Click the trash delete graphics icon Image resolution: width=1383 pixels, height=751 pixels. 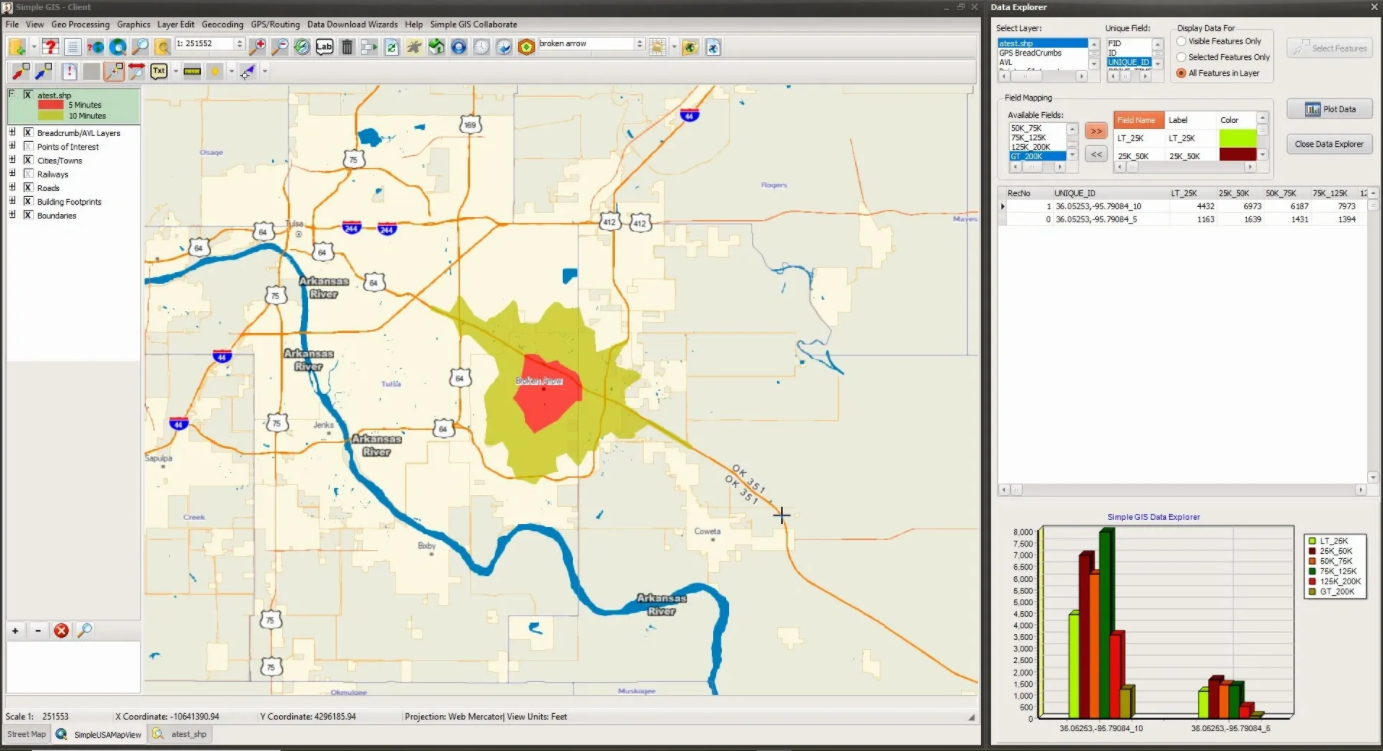347,46
